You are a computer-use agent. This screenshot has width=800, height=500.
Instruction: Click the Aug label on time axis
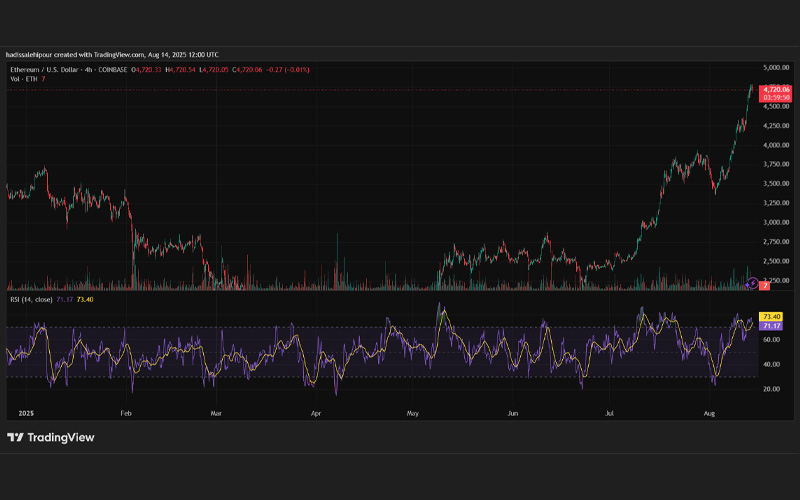(709, 413)
